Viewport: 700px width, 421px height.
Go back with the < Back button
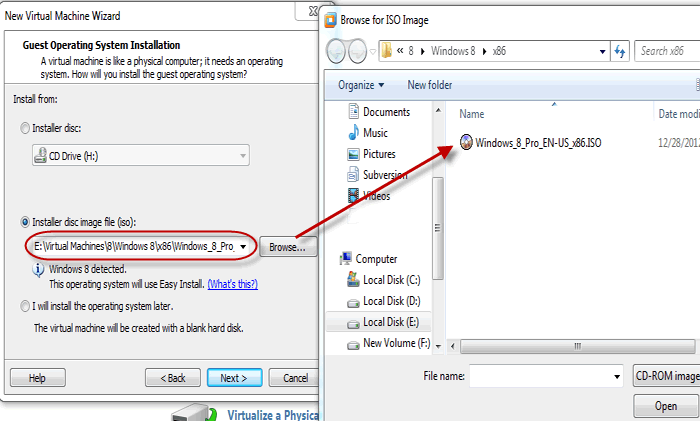(173, 378)
